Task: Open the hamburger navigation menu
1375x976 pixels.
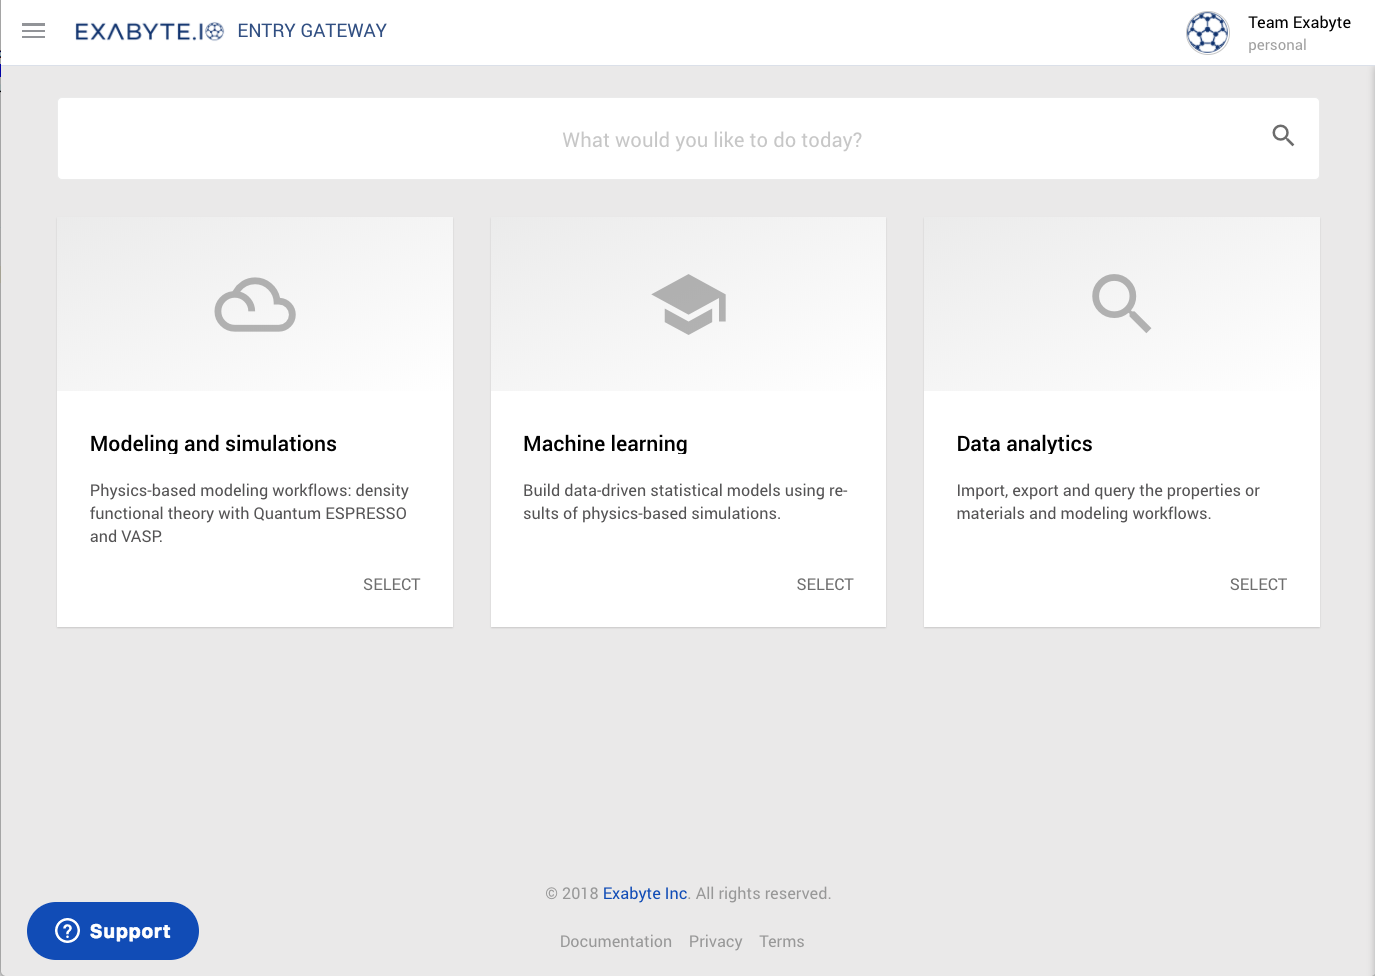Action: click(34, 31)
